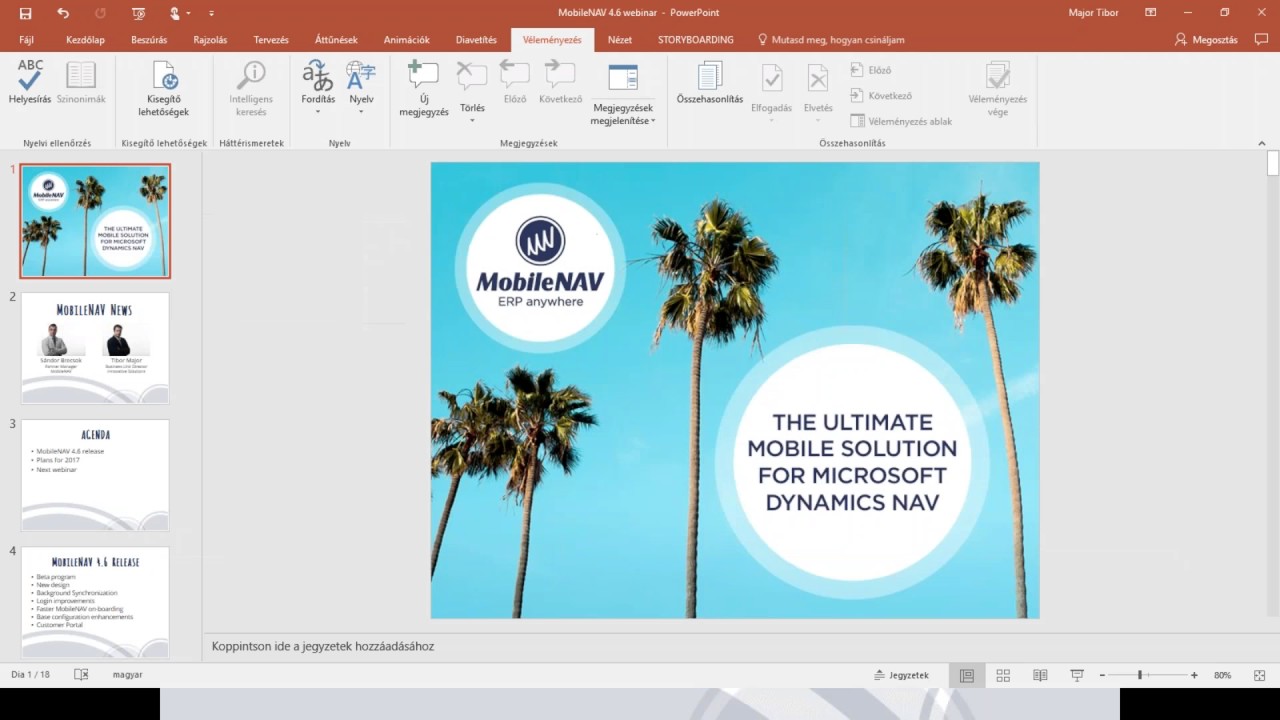Switch to the Diavetítés tab
Image resolution: width=1280 pixels, height=720 pixels.
point(476,40)
